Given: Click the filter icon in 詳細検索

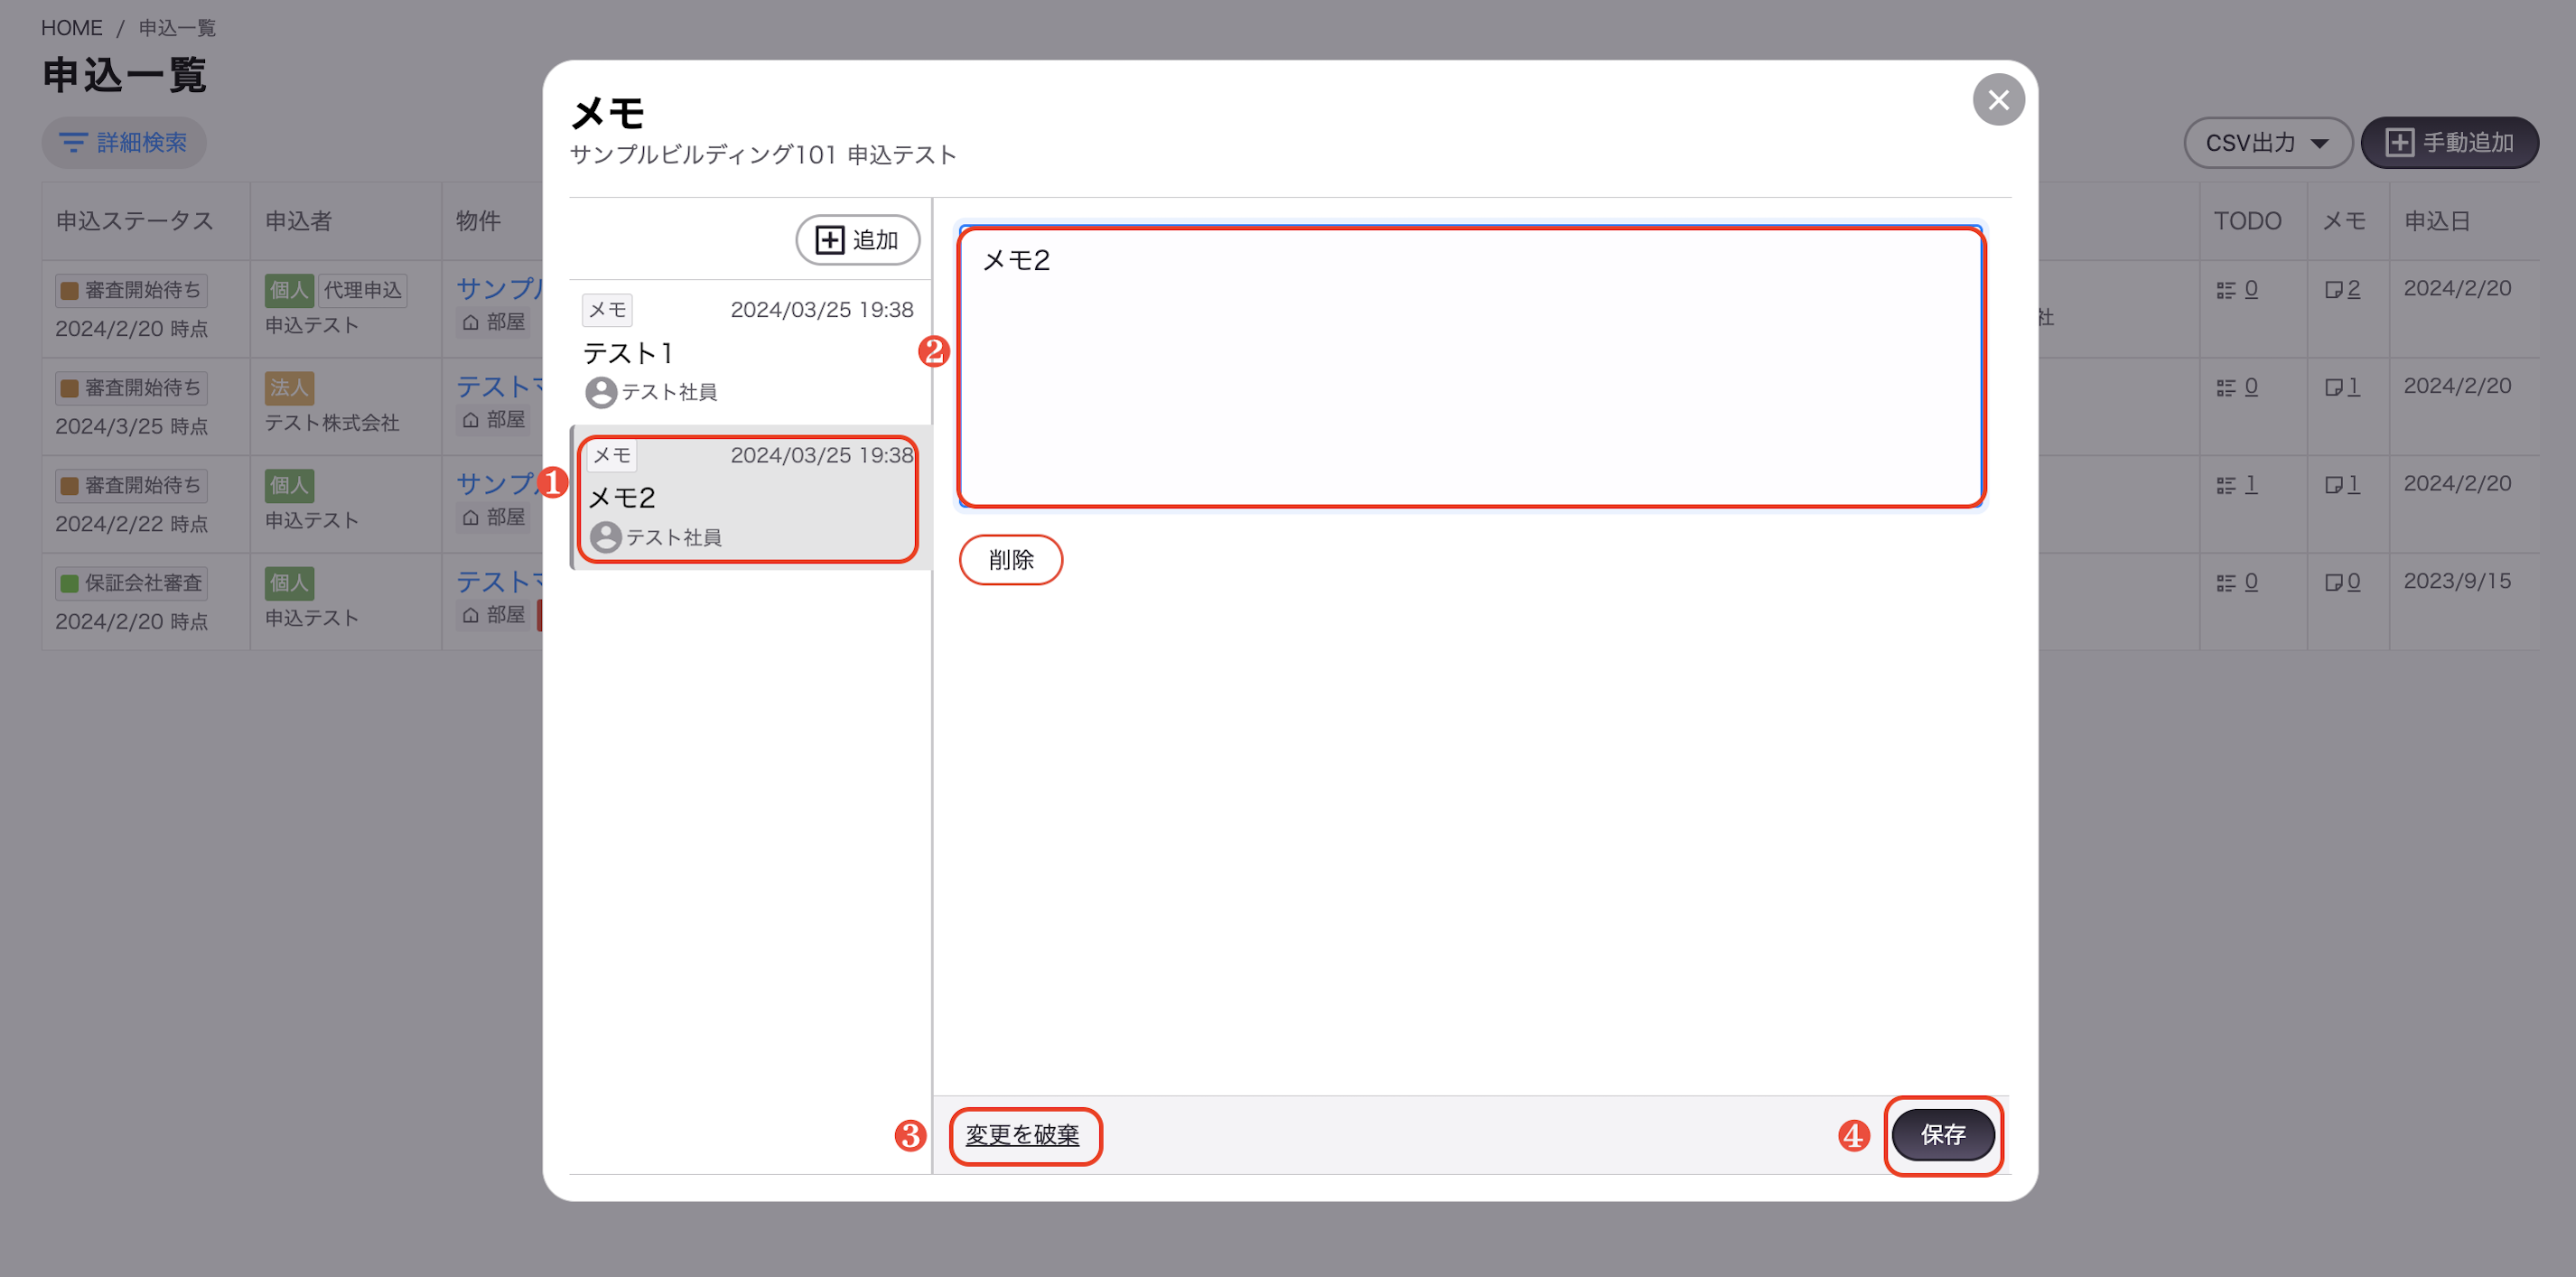Looking at the screenshot, I should coord(73,143).
